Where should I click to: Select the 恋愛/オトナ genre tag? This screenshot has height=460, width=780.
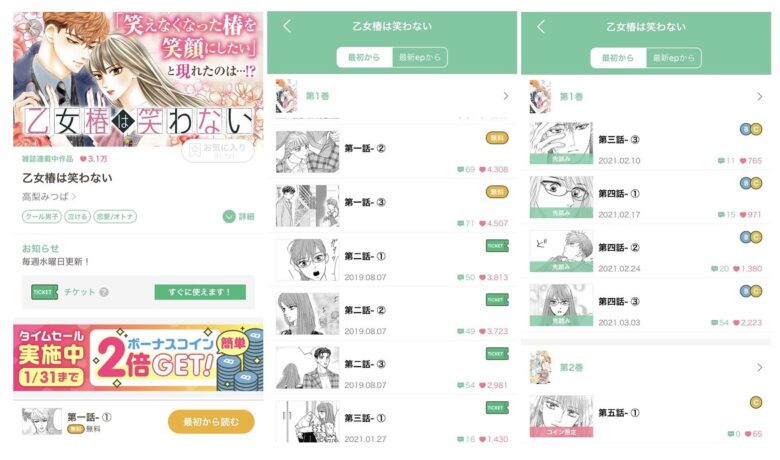tap(115, 216)
